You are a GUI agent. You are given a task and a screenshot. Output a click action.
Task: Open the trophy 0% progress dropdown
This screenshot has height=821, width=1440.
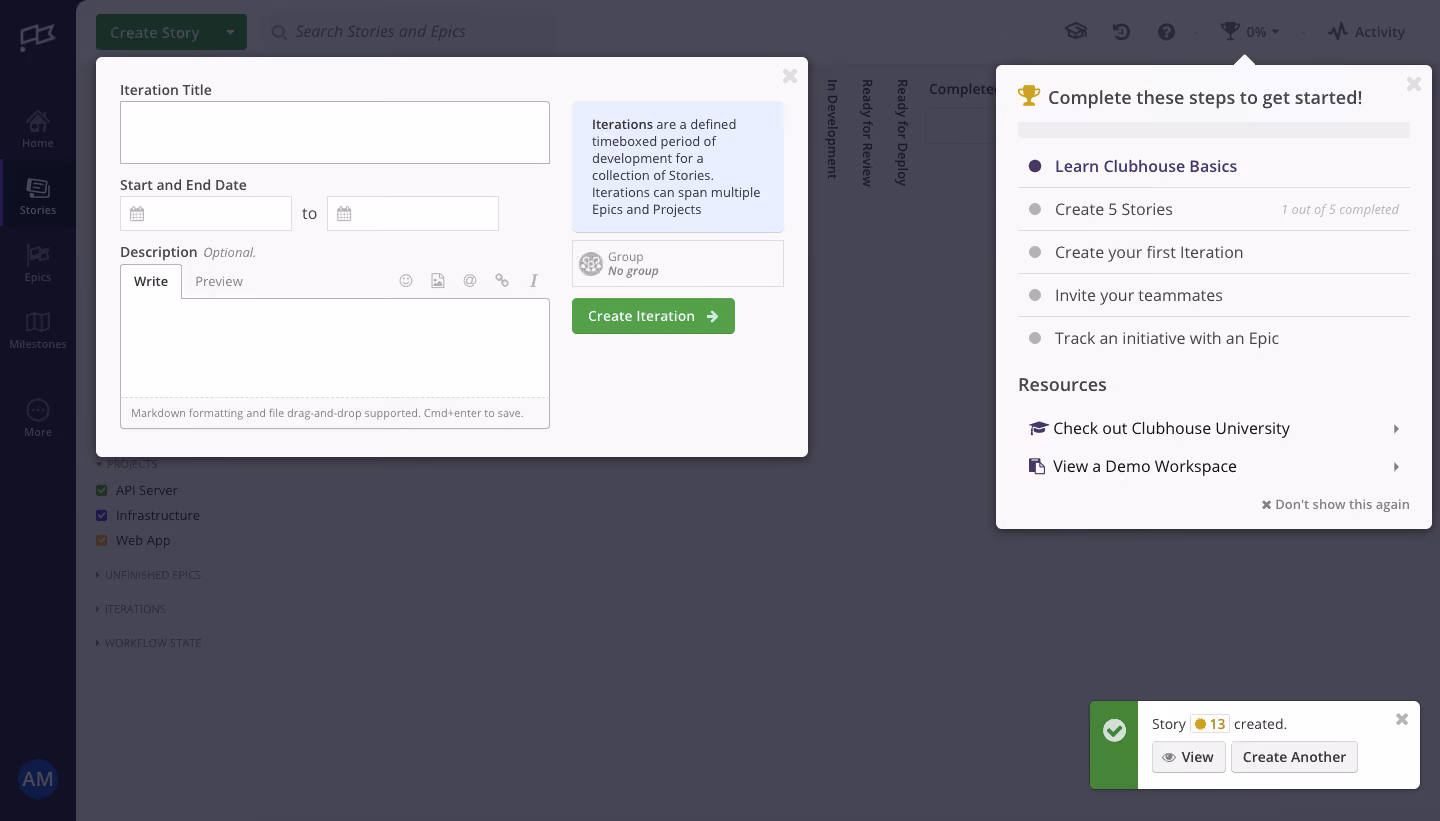[1250, 32]
